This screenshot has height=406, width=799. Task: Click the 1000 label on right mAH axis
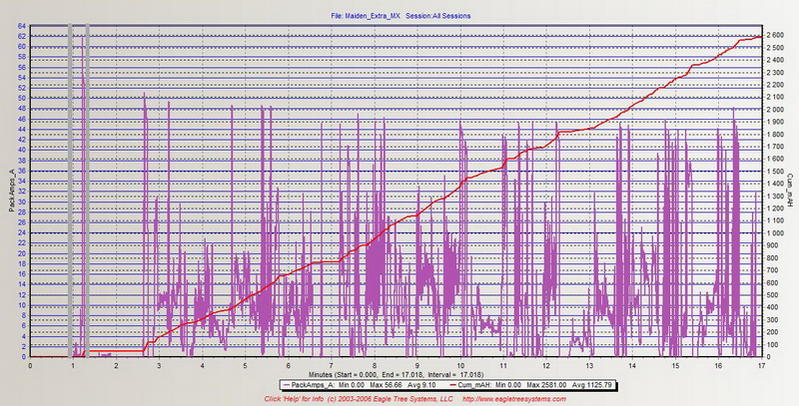coord(775,233)
